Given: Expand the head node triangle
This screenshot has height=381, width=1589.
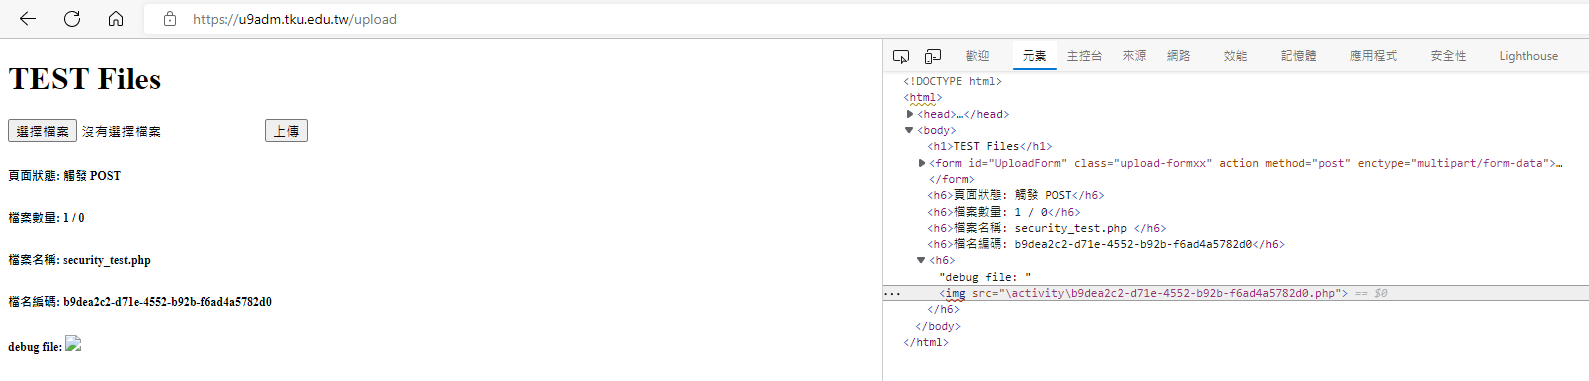Looking at the screenshot, I should click(910, 114).
